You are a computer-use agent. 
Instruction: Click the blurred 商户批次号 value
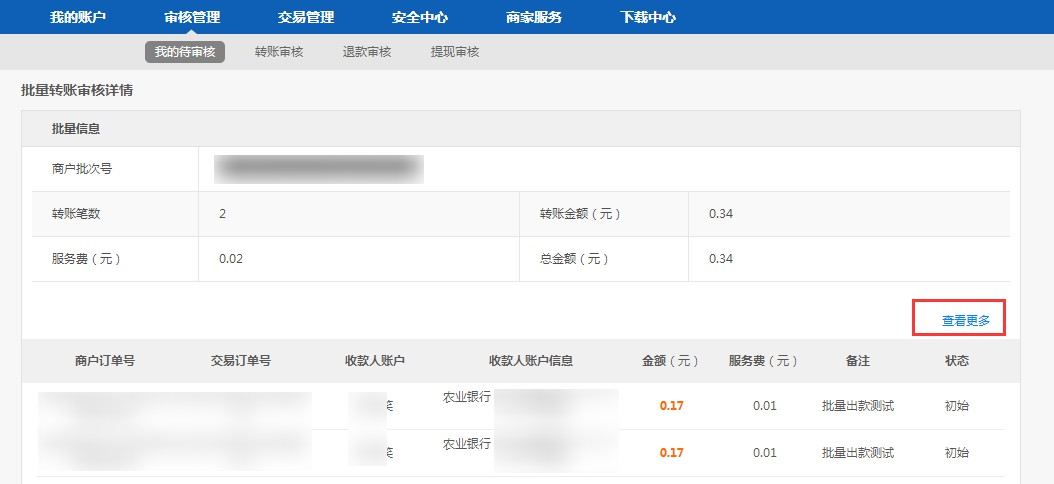(319, 169)
